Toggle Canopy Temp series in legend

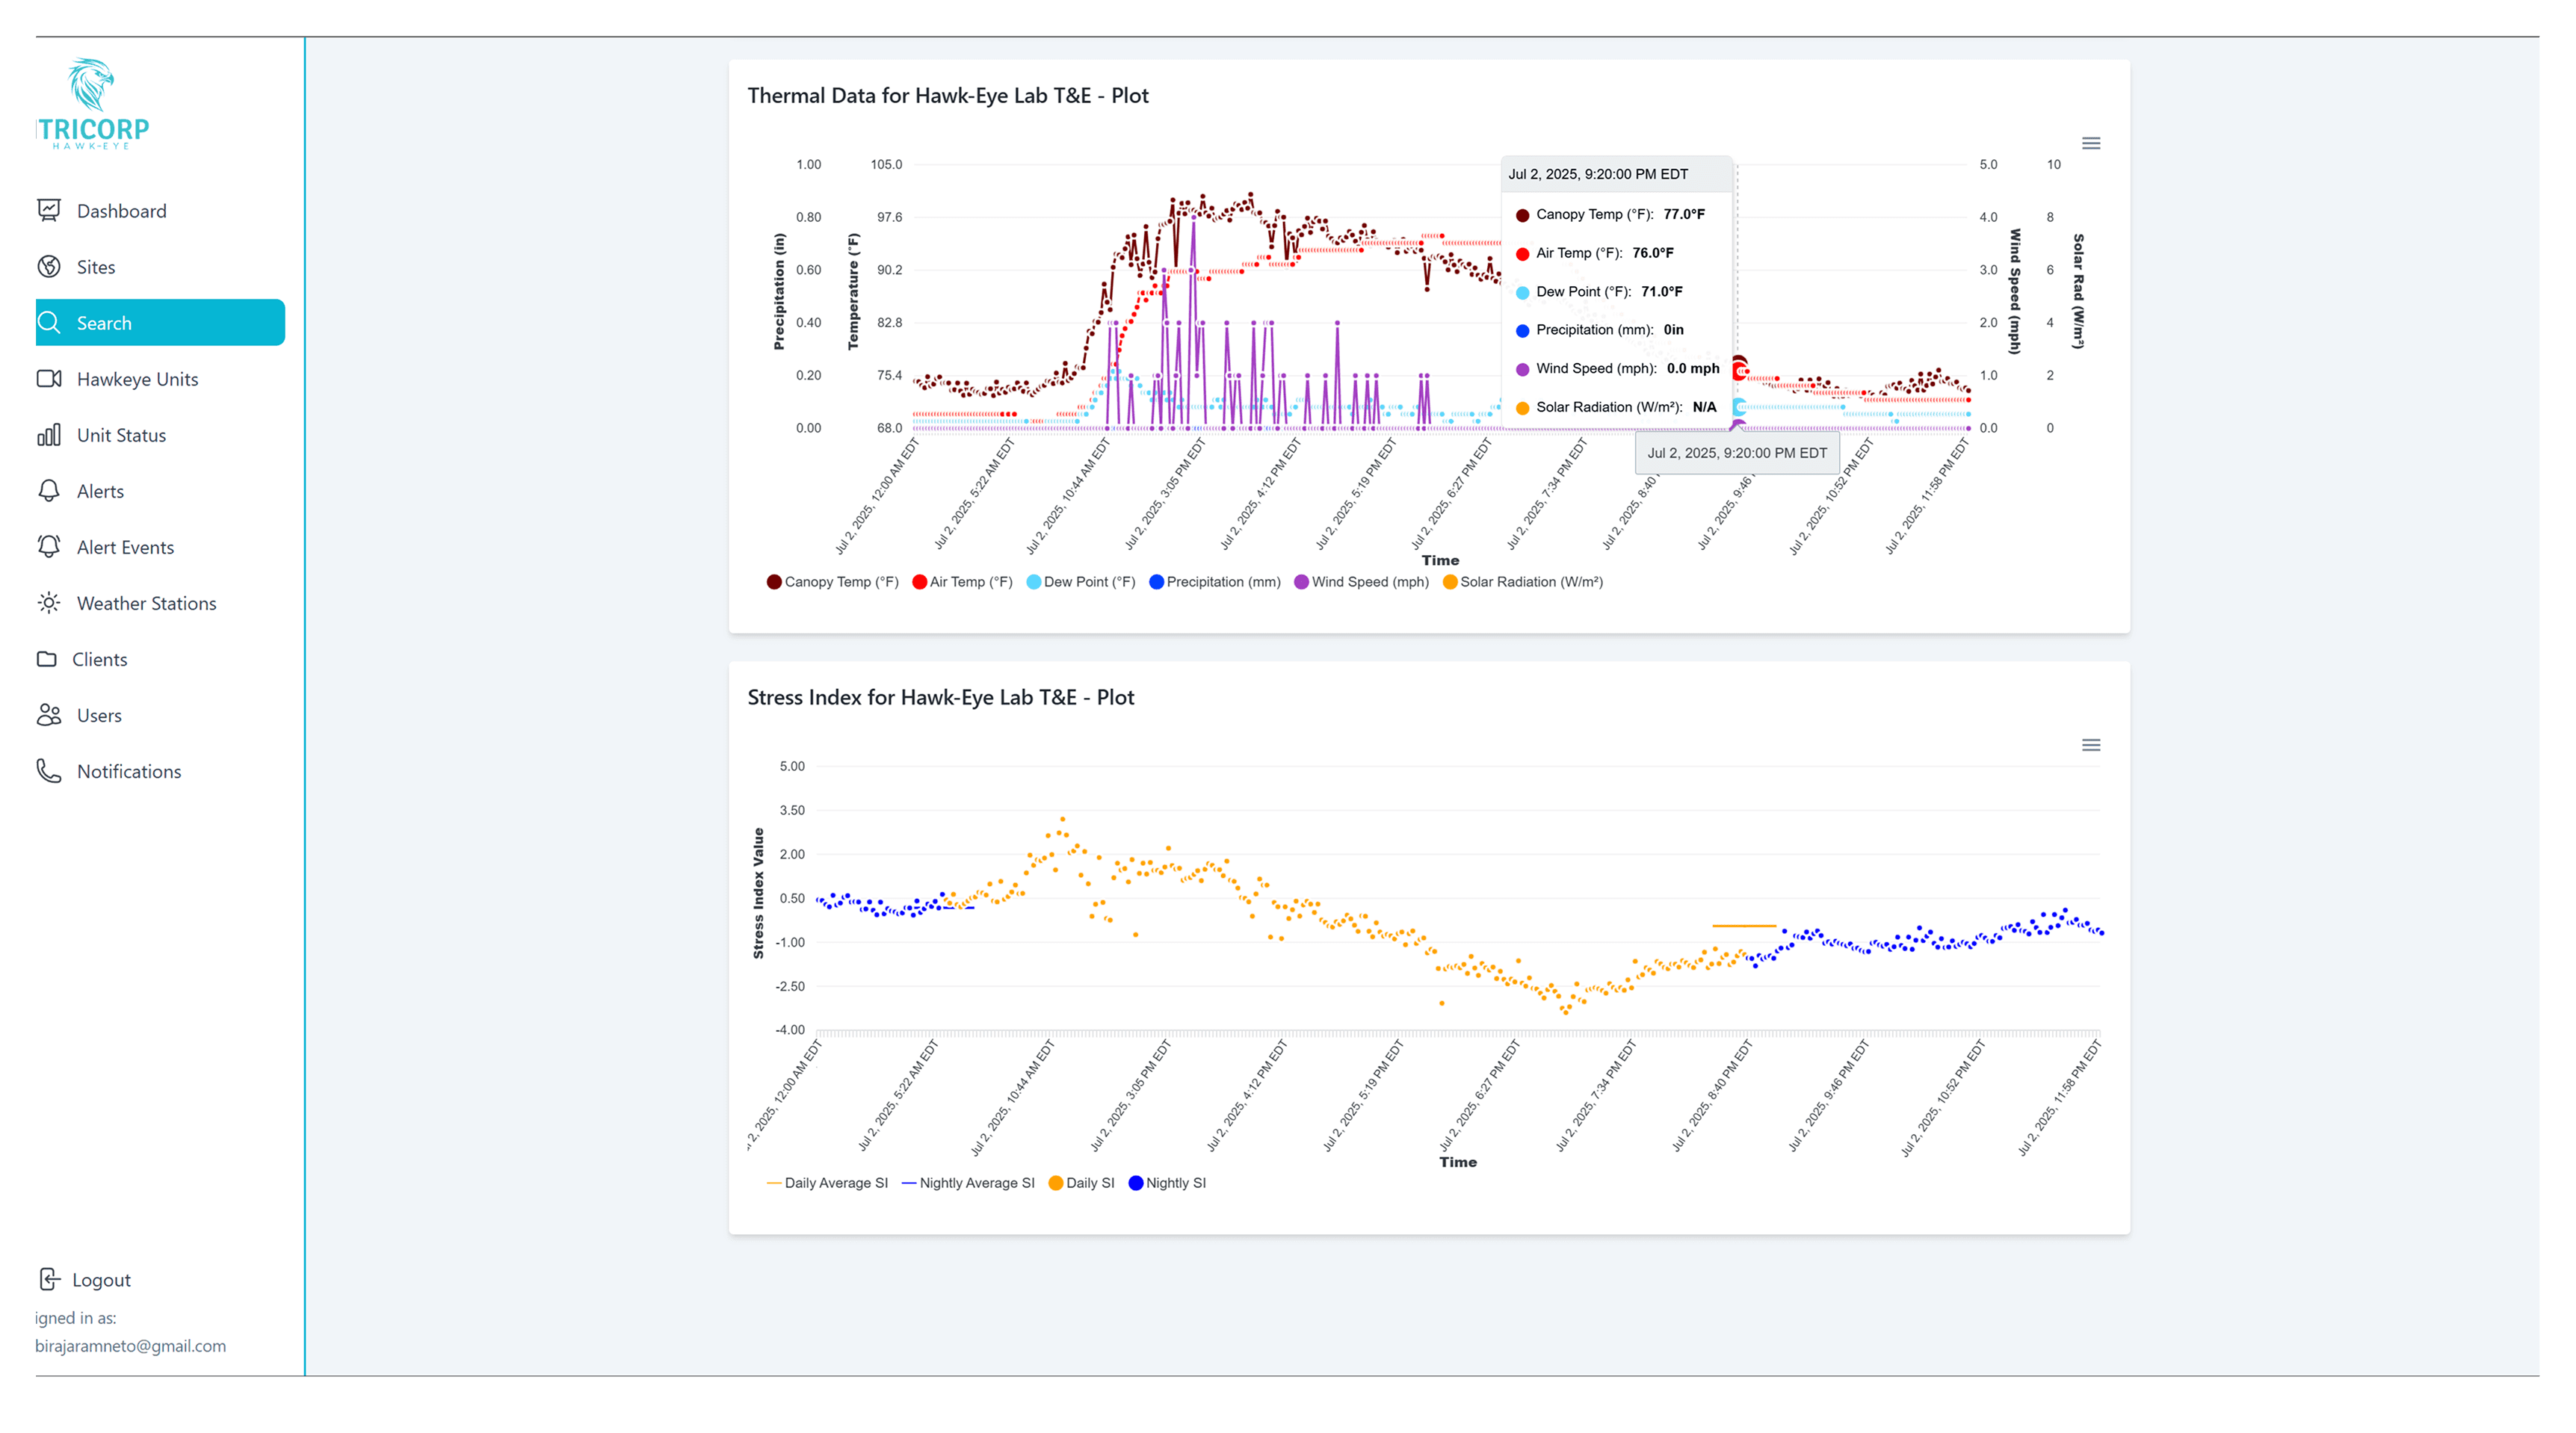tap(840, 581)
